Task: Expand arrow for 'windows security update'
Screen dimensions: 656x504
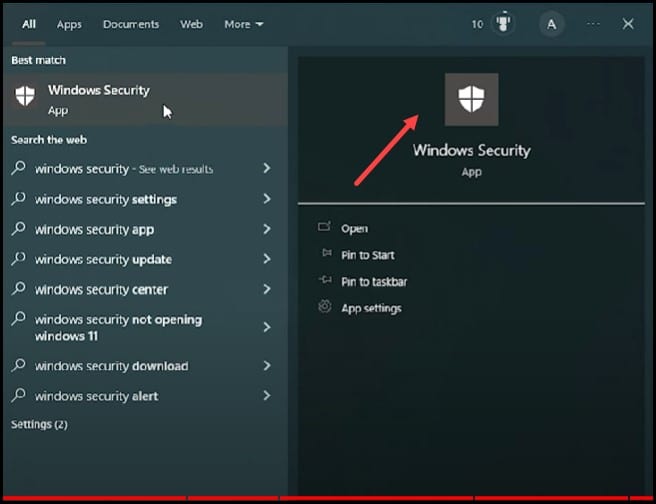Action: click(x=266, y=259)
